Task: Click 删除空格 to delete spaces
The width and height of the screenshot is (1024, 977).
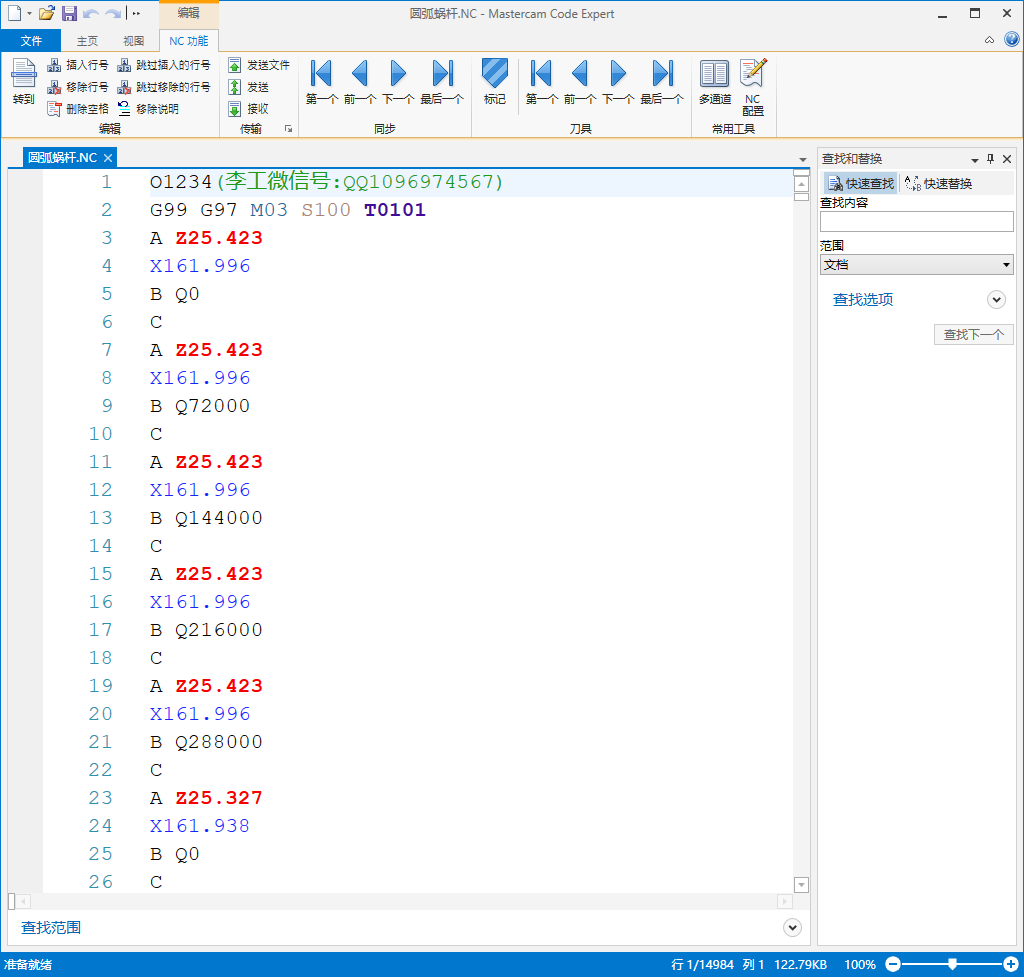Action: click(x=77, y=108)
